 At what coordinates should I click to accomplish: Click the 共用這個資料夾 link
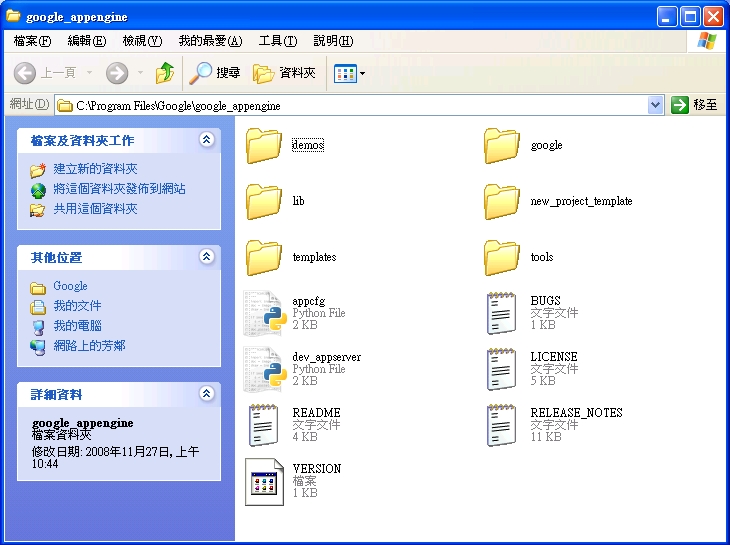[x=95, y=209]
